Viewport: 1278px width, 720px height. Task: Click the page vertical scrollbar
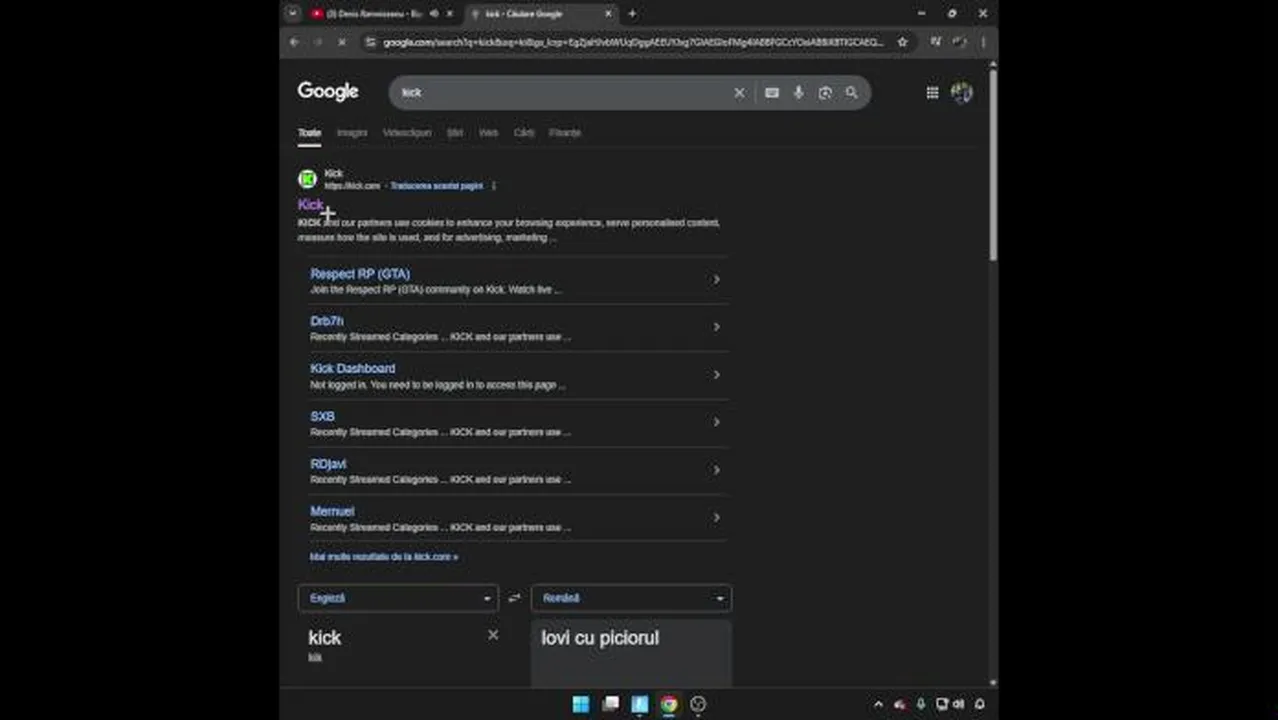coord(993,165)
